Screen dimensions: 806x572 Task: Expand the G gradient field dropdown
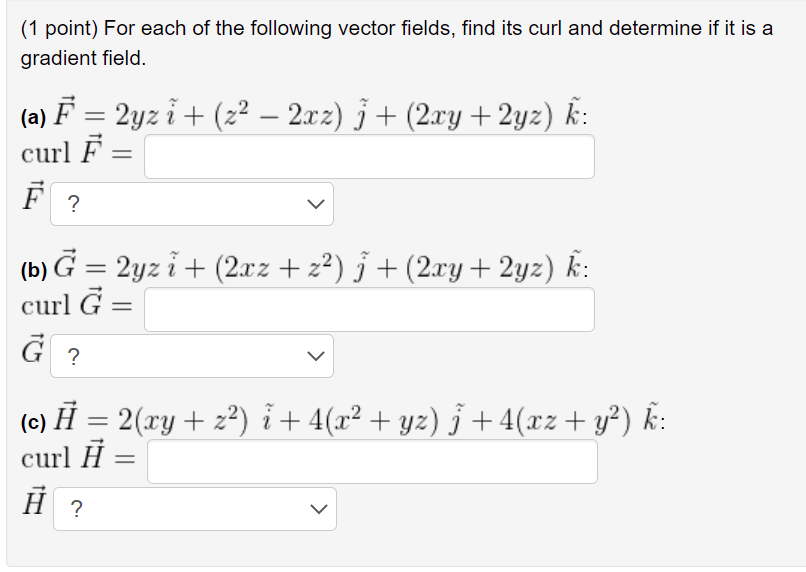click(192, 356)
